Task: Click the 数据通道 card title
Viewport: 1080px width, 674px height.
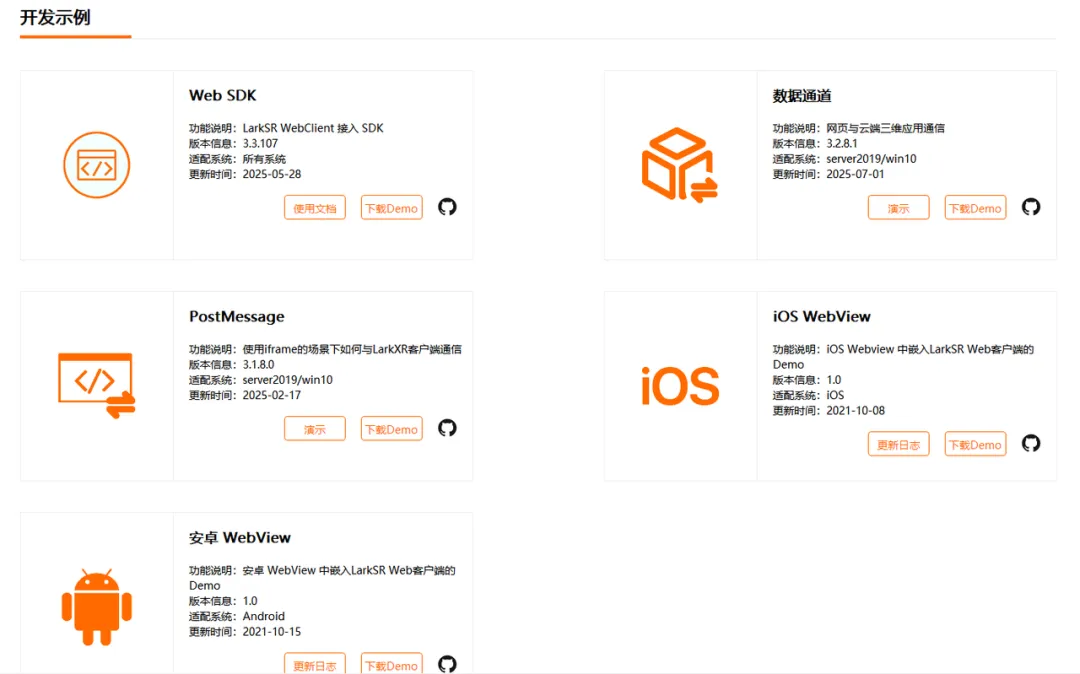Action: pos(802,96)
